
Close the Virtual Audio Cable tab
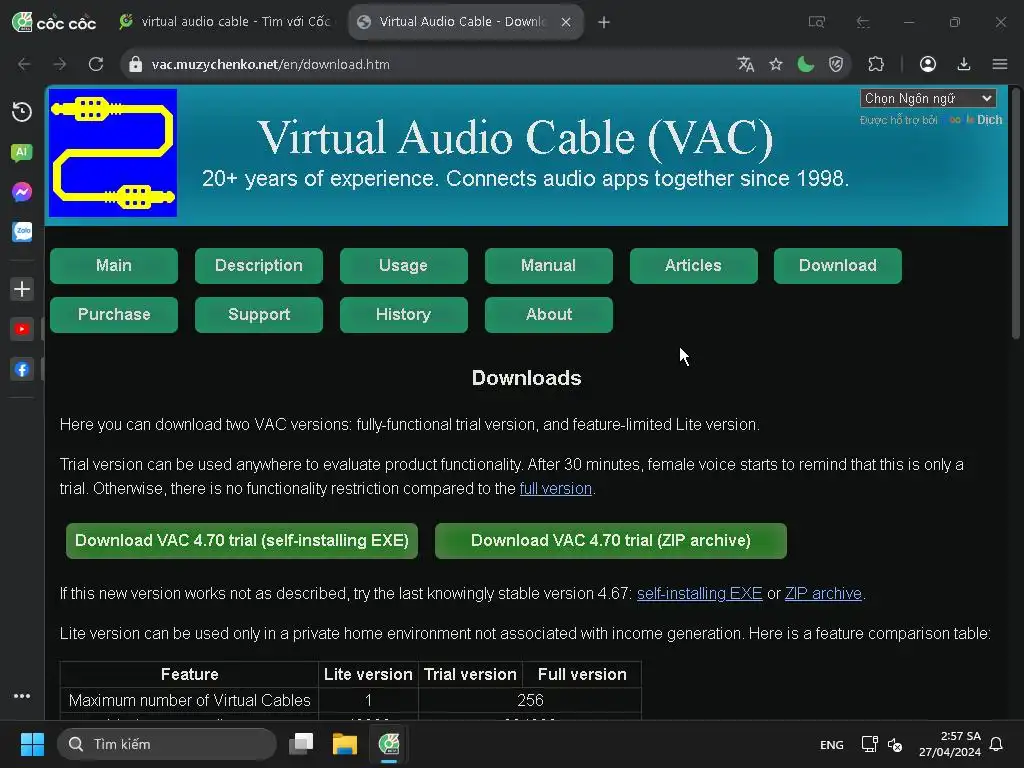pos(566,22)
